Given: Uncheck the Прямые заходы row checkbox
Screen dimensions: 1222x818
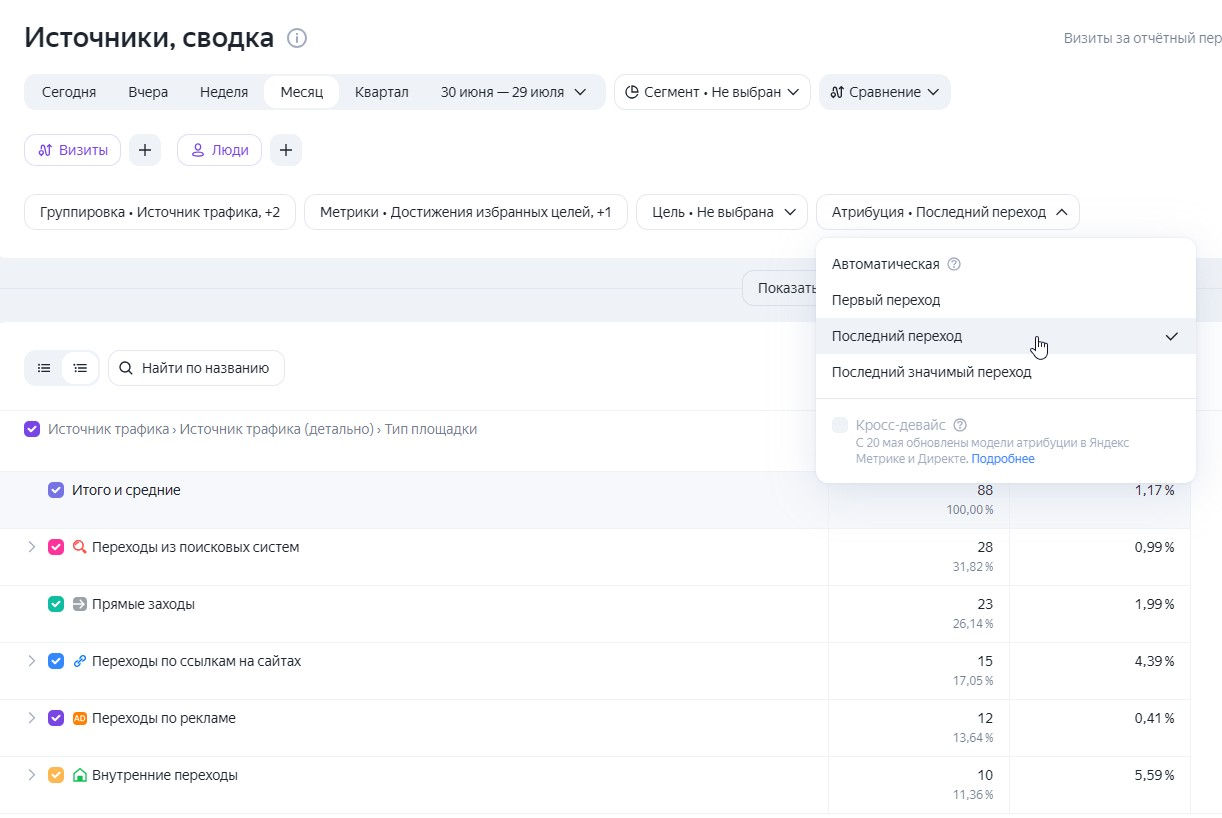Looking at the screenshot, I should [56, 604].
